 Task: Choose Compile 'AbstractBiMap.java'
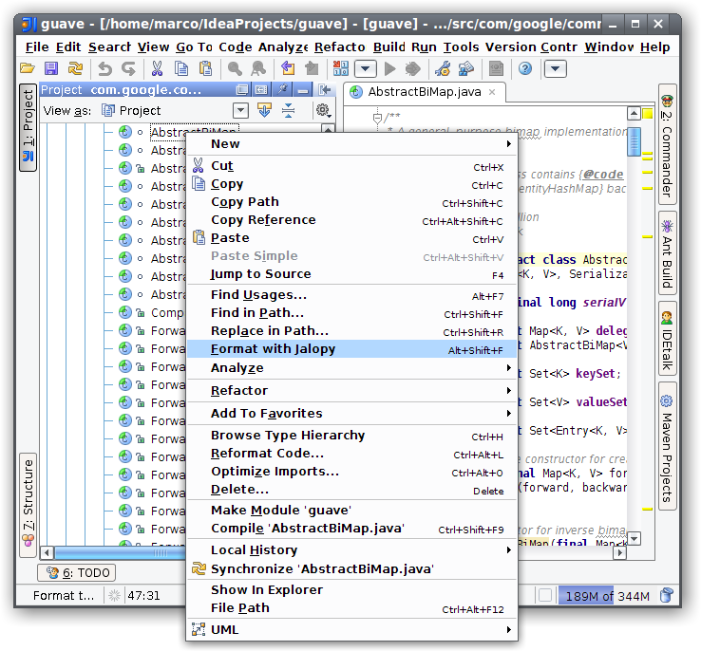point(352,528)
